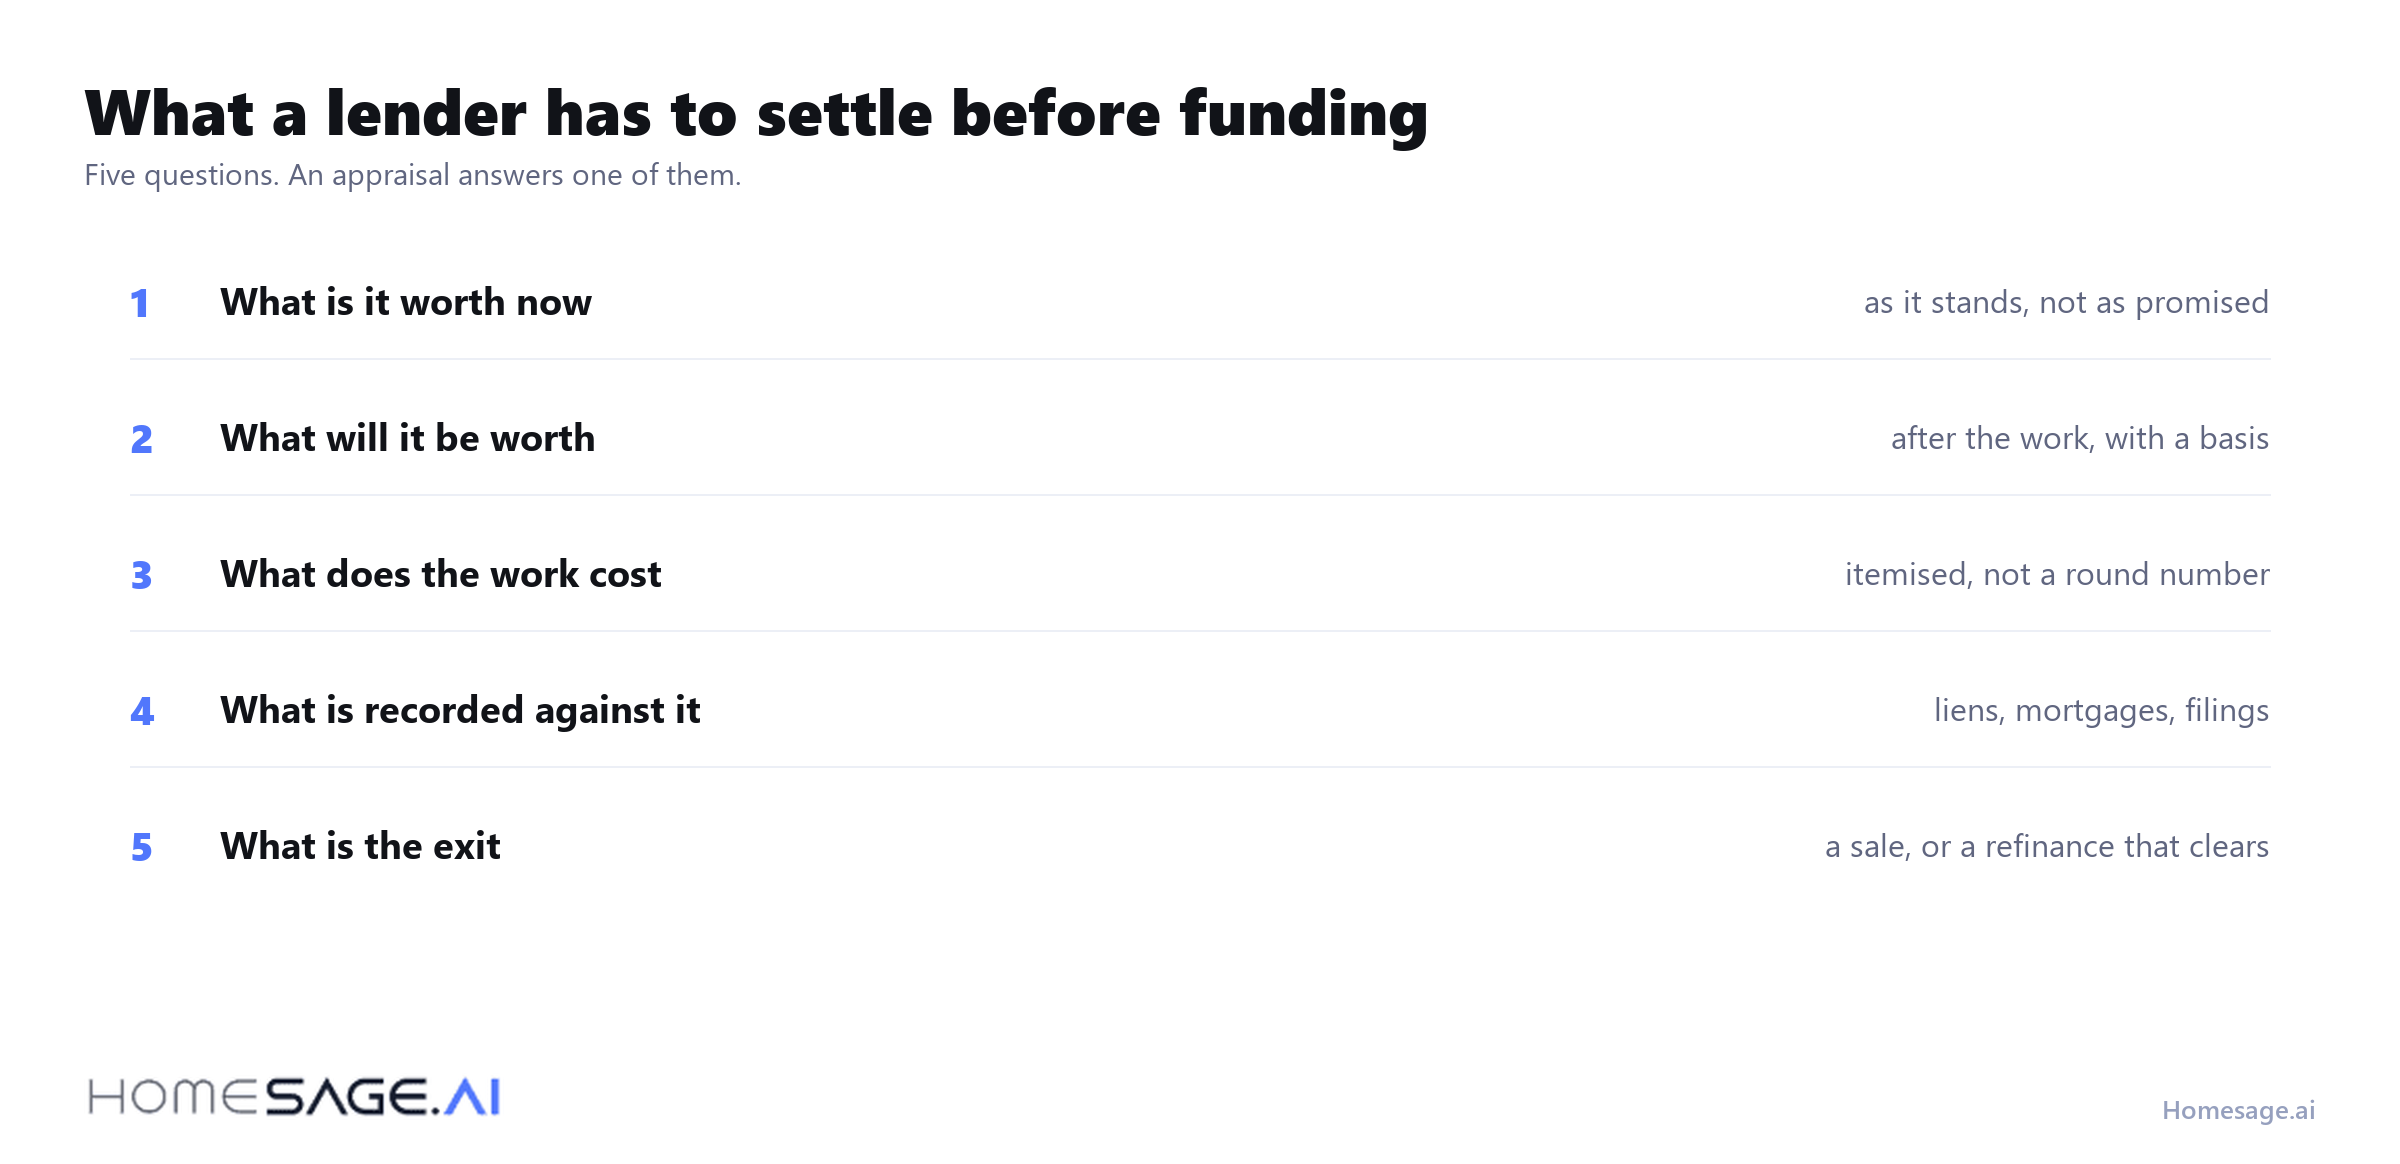2400x1164 pixels.
Task: Click 'What is it worth now' row title
Action: click(x=406, y=302)
